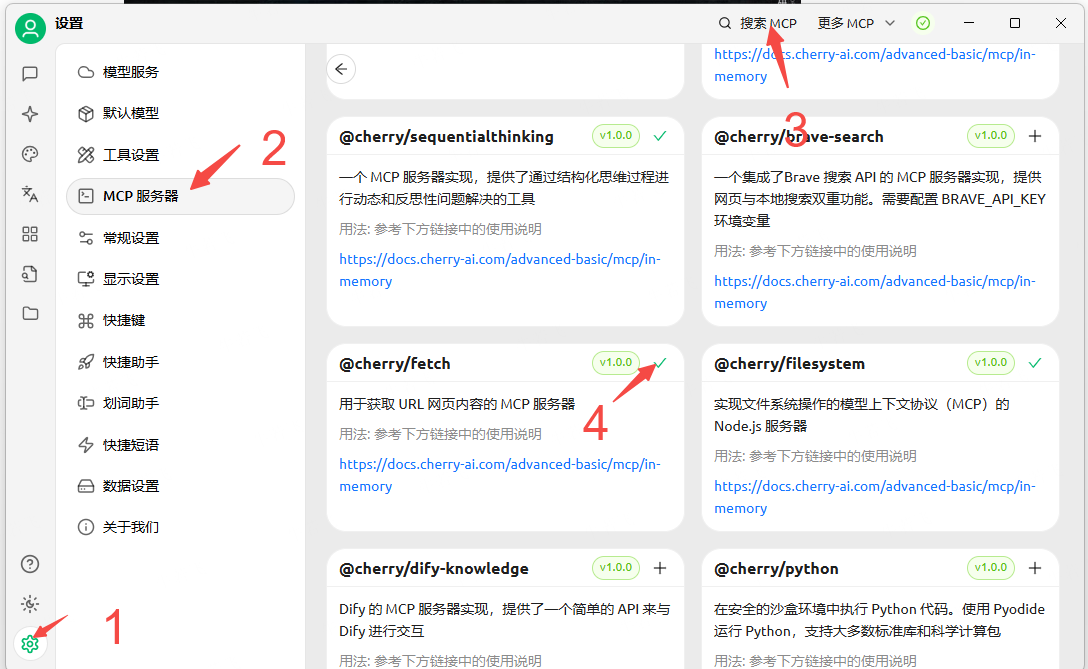The width and height of the screenshot is (1088, 669).
Task: Click v1.0.0 badge on brave-search card
Action: pyautogui.click(x=991, y=136)
